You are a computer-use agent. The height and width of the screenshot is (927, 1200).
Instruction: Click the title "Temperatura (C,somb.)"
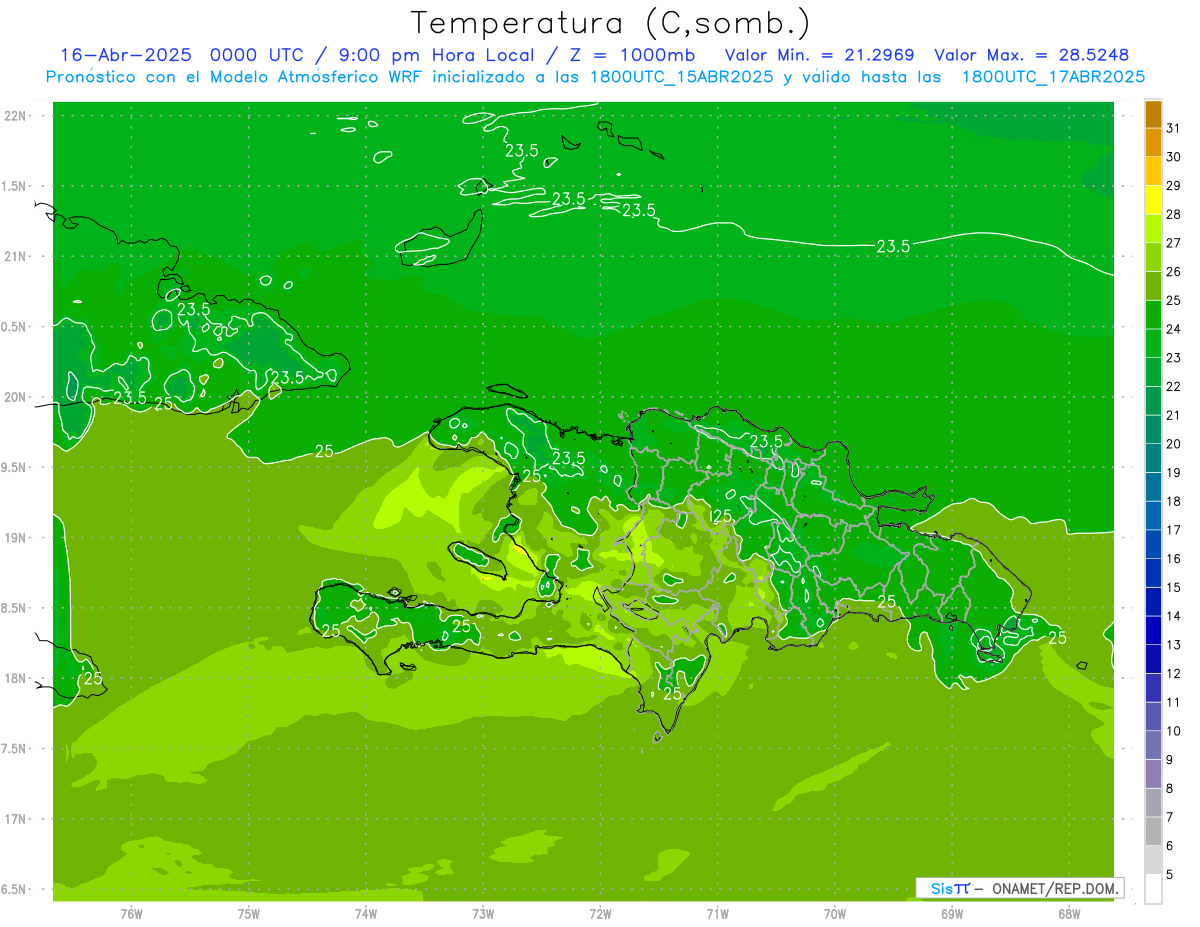click(611, 23)
